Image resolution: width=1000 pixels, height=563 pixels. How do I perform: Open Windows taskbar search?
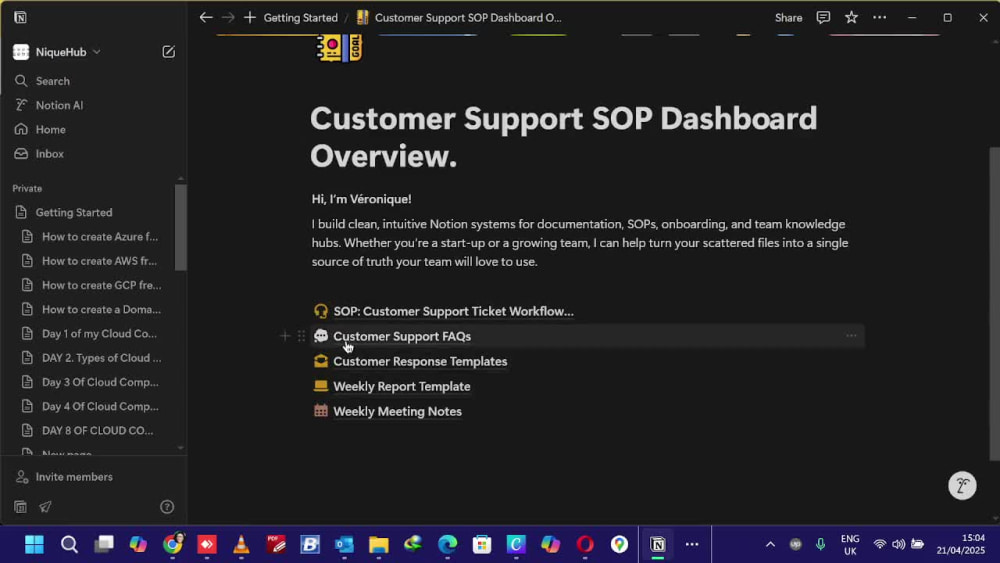pyautogui.click(x=69, y=545)
